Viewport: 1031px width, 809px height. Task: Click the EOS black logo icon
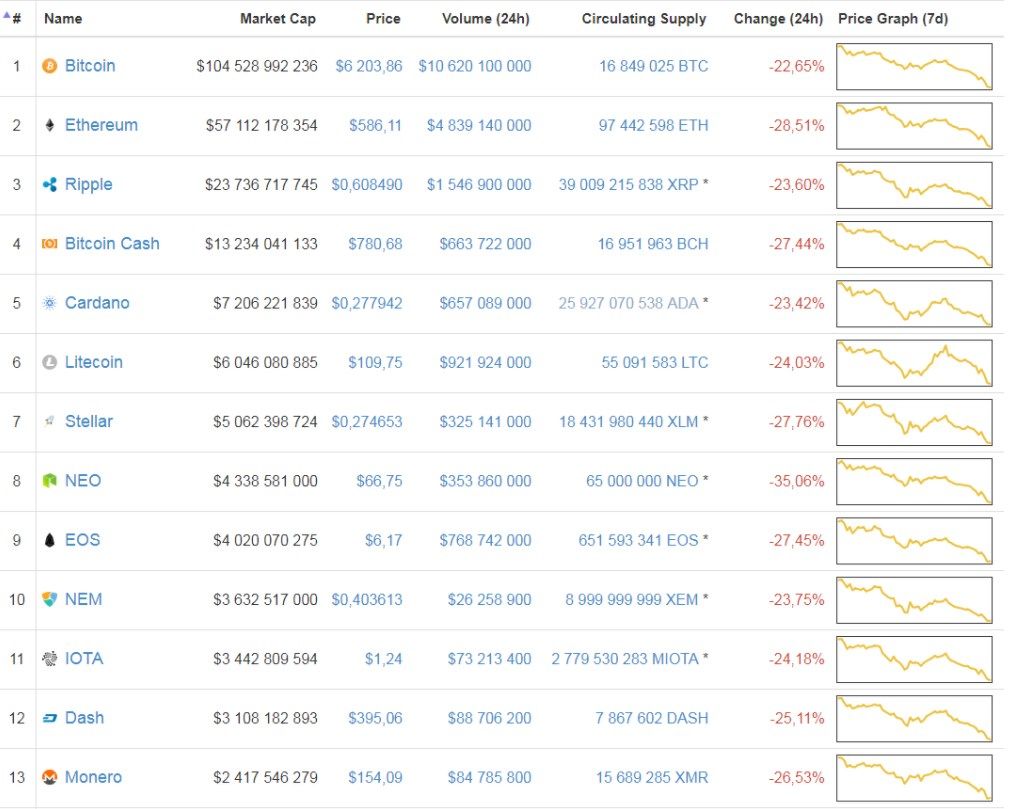[x=49, y=540]
